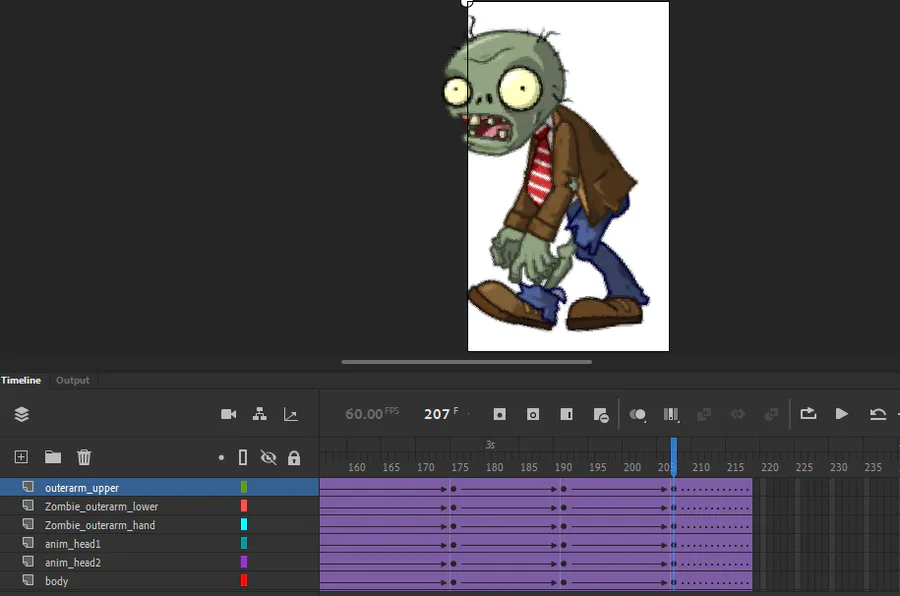Click the stage horizontal scrollbar
Viewport: 900px width, 596px height.
click(x=466, y=362)
